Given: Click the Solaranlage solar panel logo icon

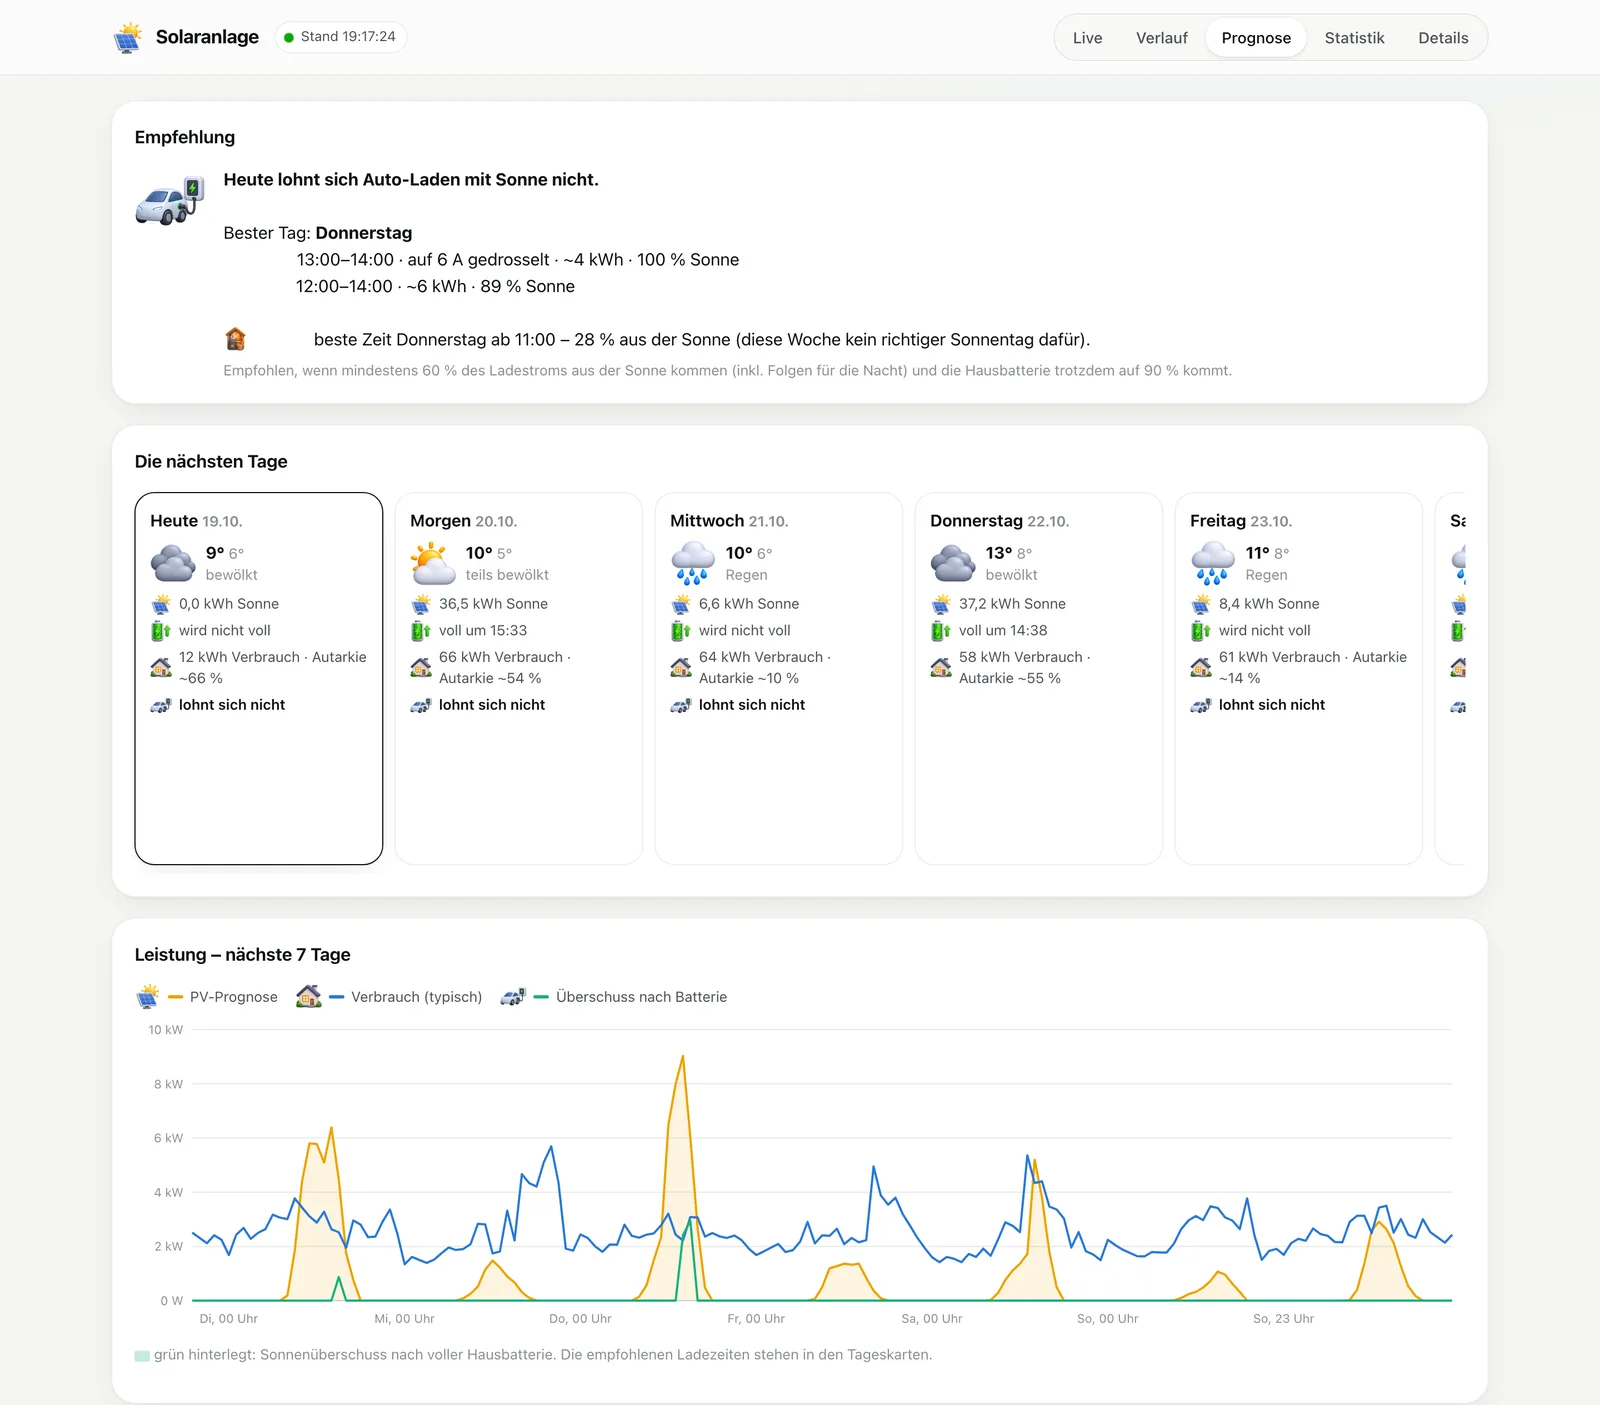Looking at the screenshot, I should point(128,37).
